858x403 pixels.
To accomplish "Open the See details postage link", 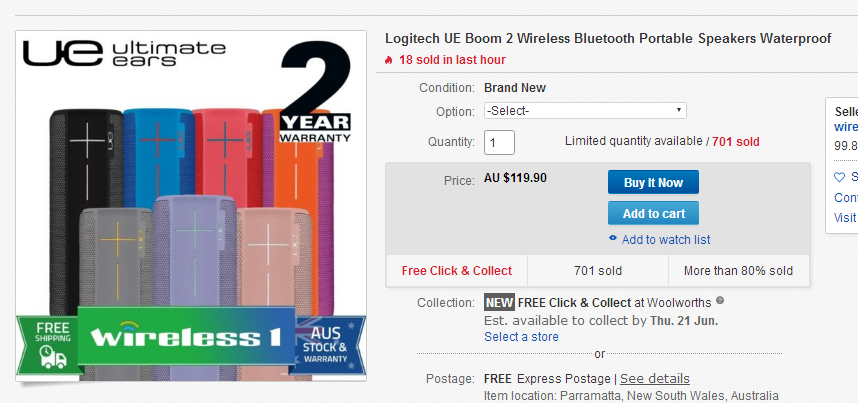I will tap(654, 378).
